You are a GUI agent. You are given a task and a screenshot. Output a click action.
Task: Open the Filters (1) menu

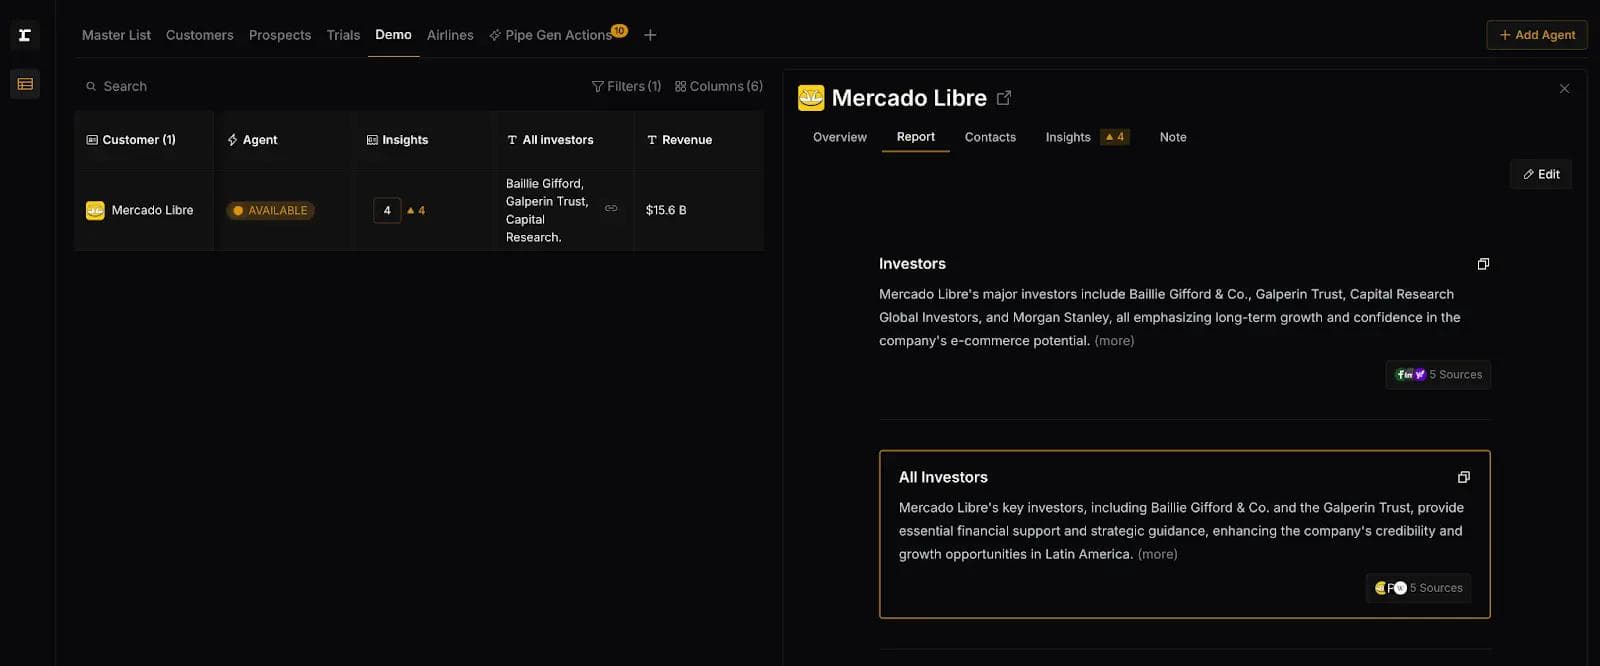(626, 86)
